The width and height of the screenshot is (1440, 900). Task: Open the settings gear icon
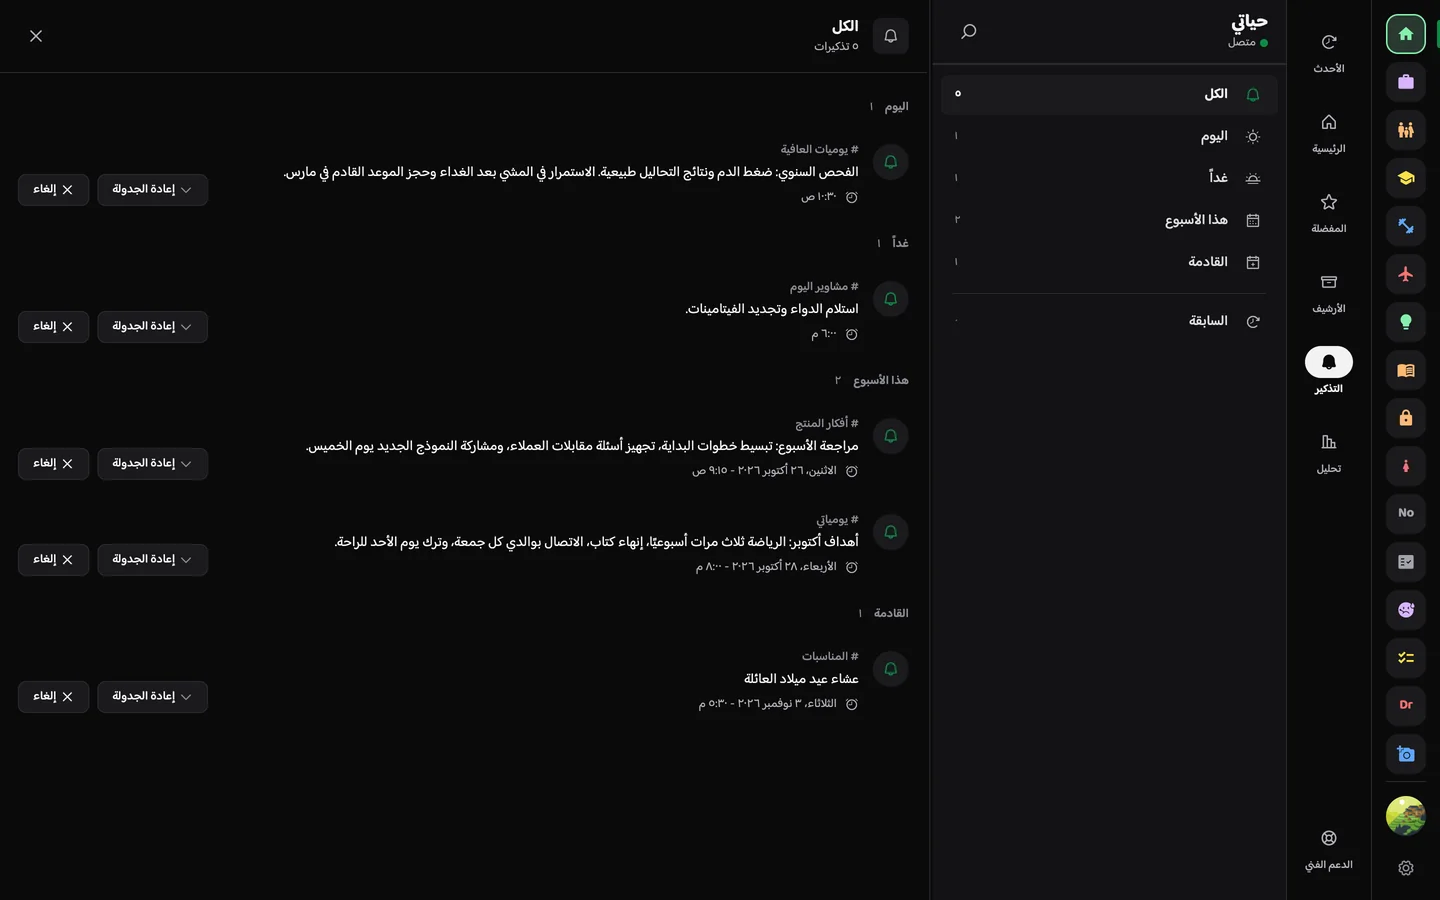[1406, 868]
